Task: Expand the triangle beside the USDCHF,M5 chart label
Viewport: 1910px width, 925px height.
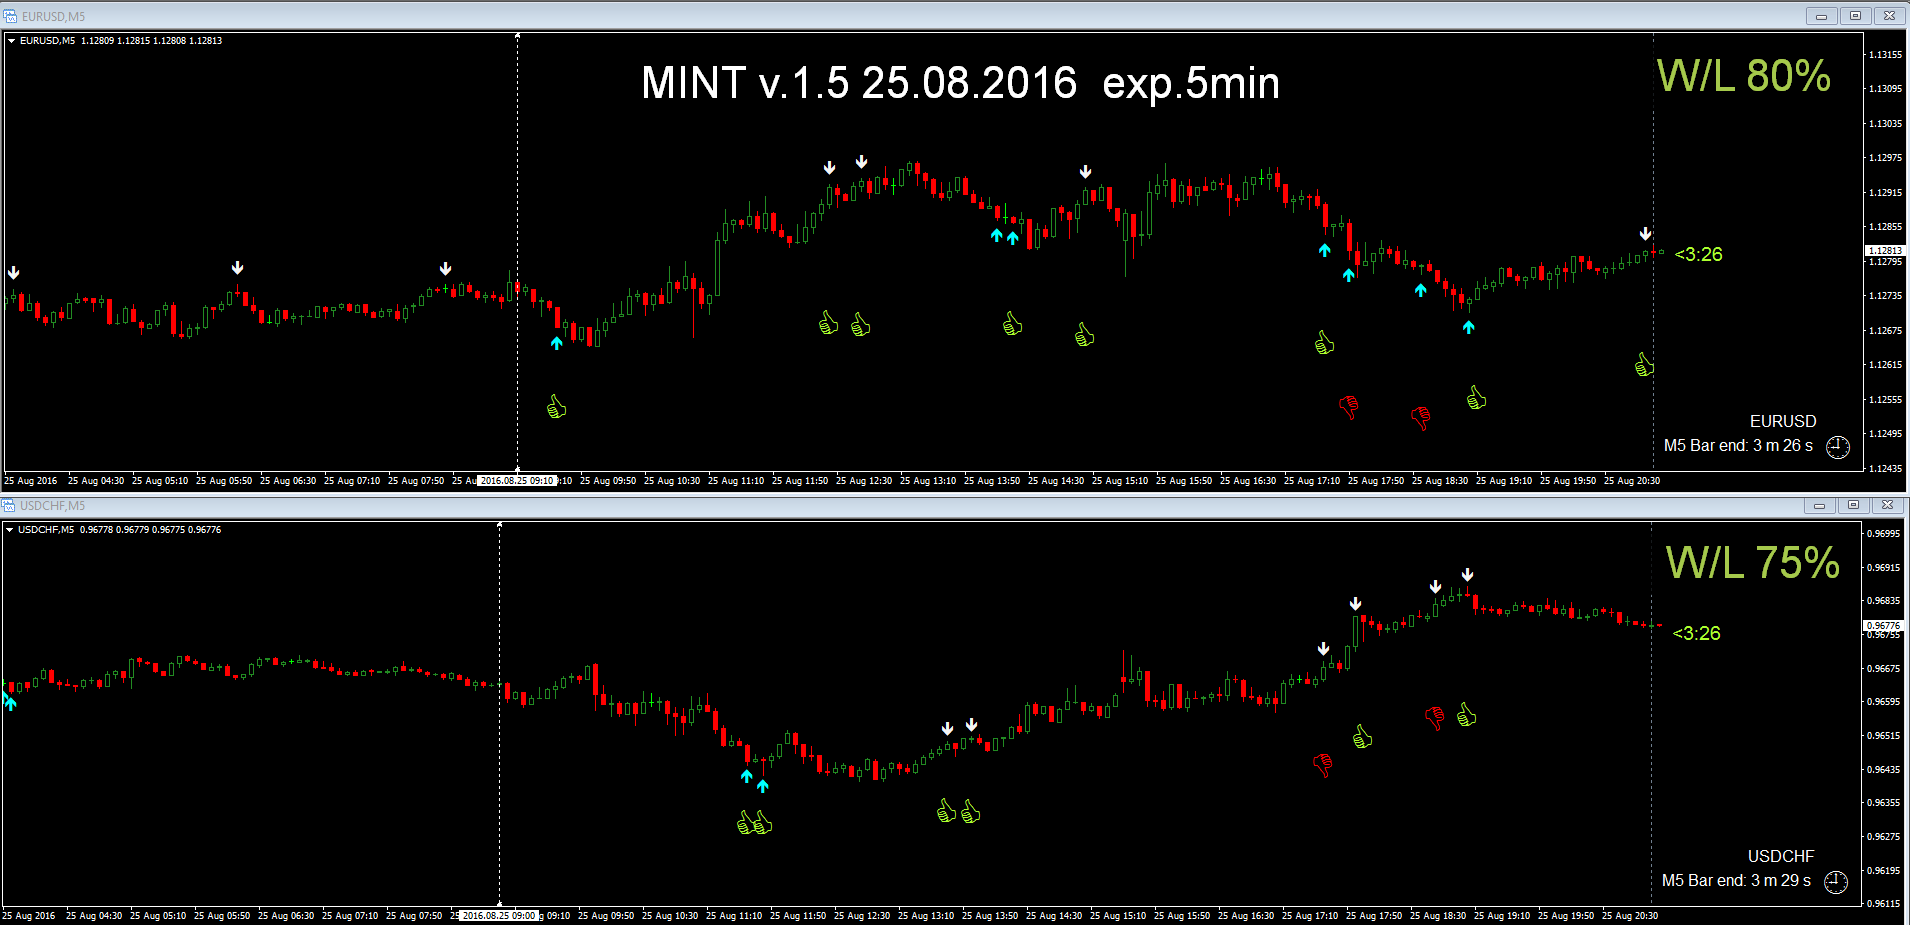Action: coord(9,530)
